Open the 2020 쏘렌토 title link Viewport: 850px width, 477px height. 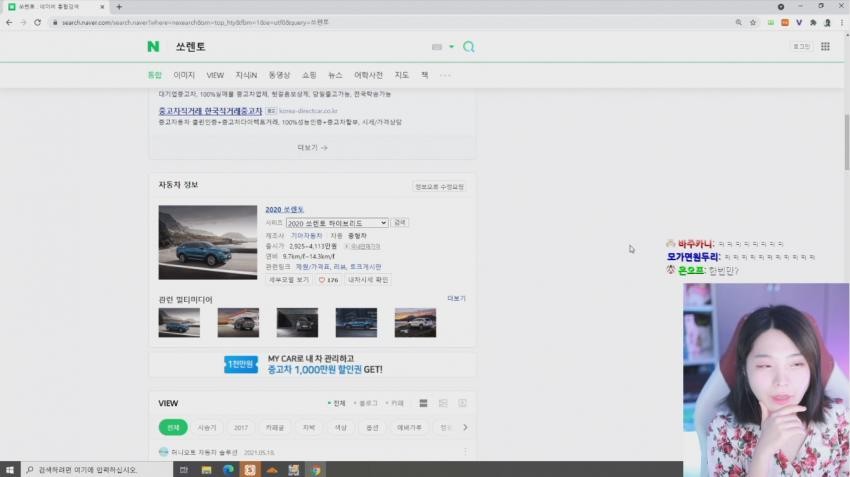pos(285,209)
